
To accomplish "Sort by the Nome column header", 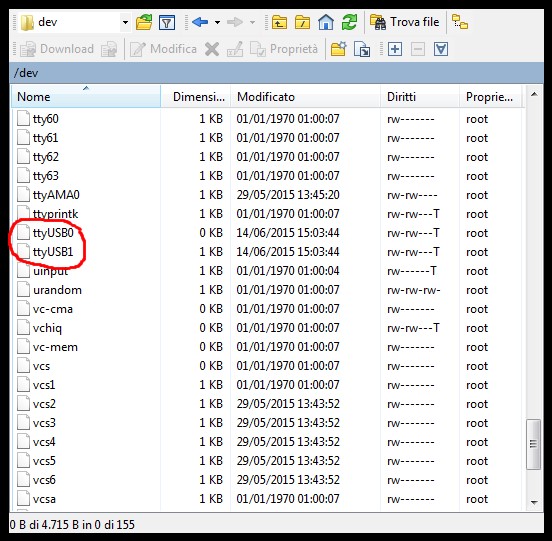I will click(86, 96).
